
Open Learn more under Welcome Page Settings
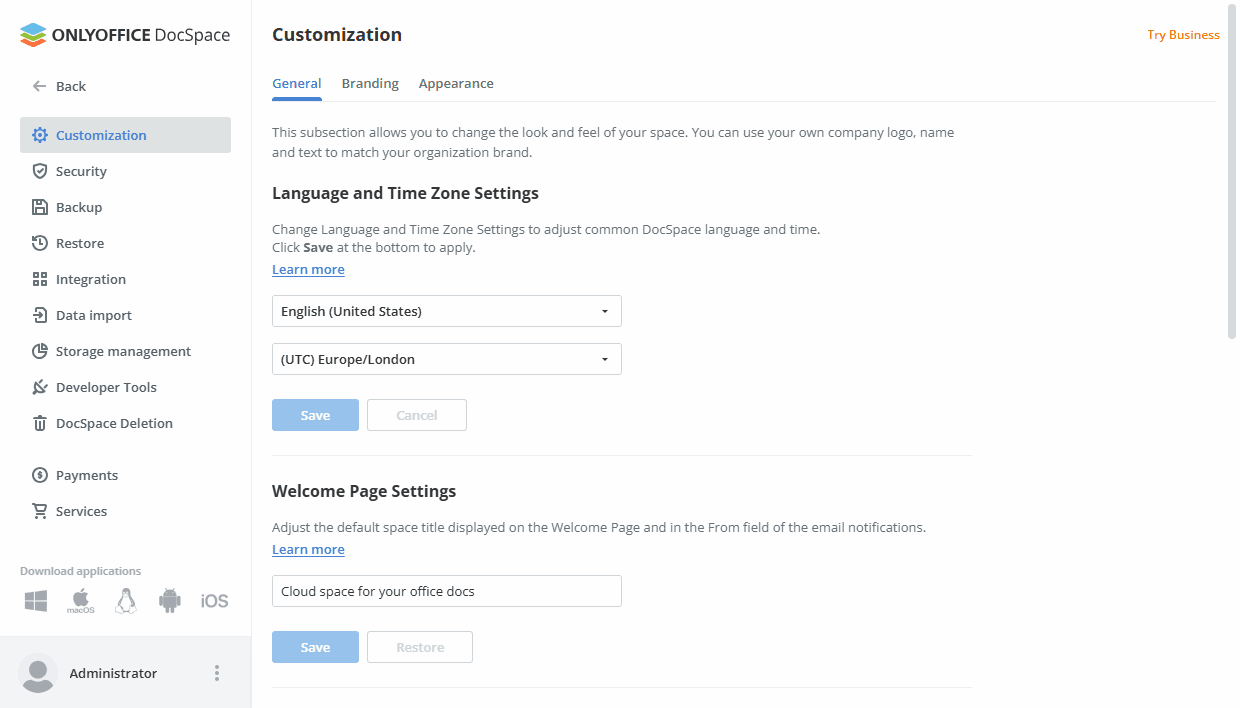308,549
